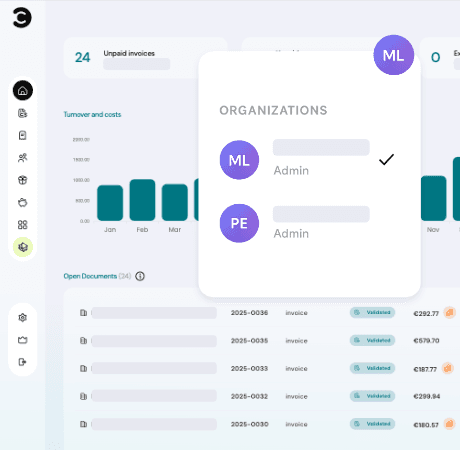
Task: Open the apps grid icon
Action: [22, 225]
